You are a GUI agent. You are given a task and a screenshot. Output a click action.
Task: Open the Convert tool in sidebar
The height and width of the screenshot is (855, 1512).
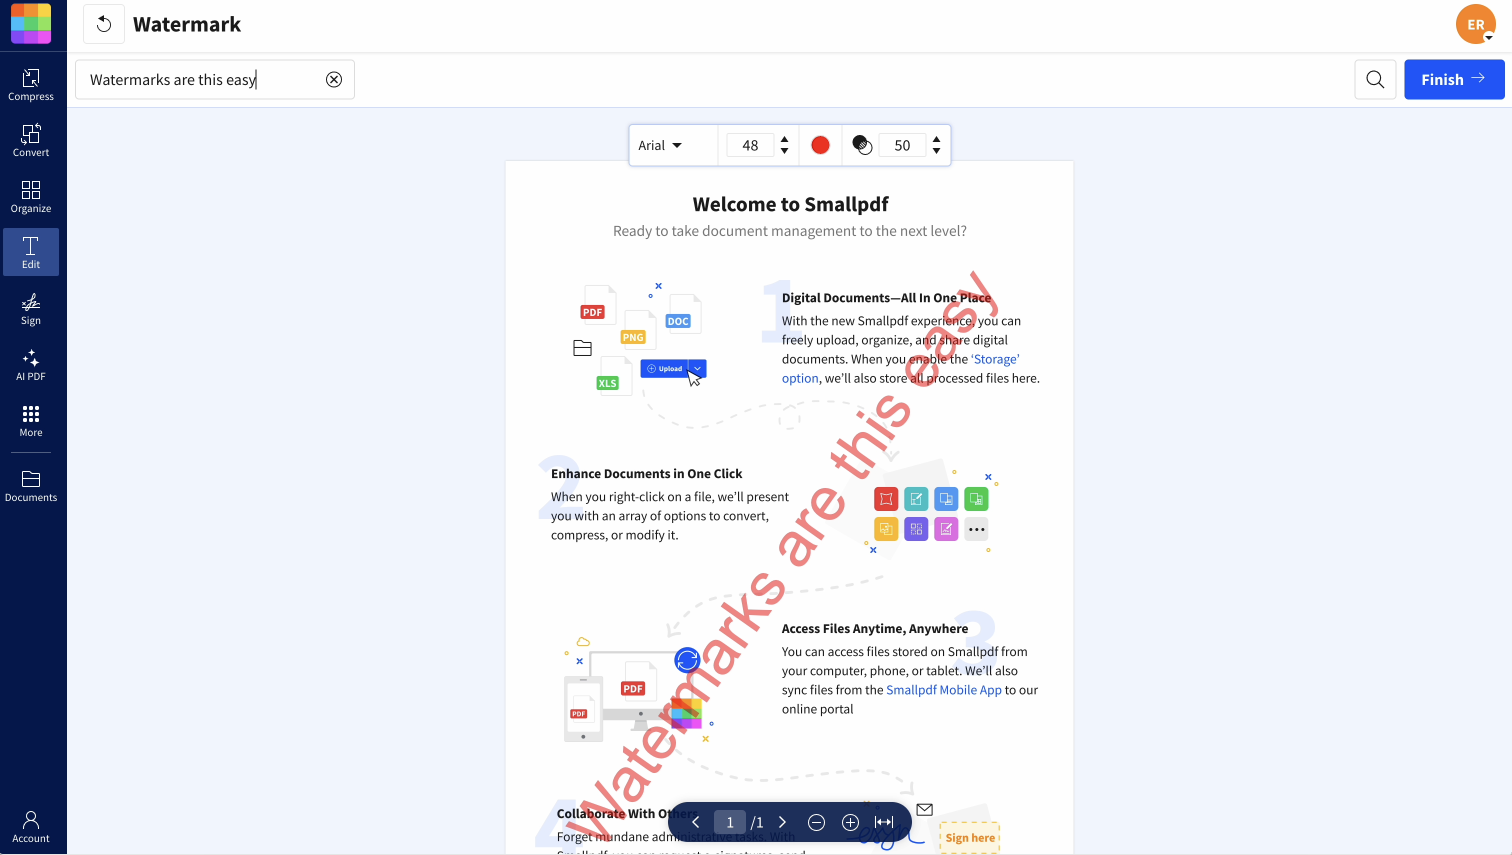point(31,140)
